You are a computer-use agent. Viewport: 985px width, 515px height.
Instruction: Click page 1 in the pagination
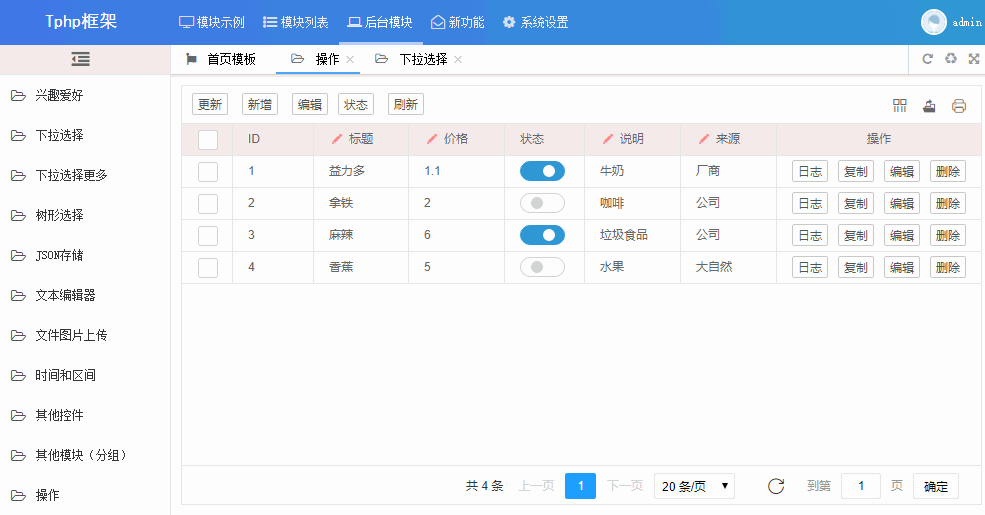tap(580, 486)
